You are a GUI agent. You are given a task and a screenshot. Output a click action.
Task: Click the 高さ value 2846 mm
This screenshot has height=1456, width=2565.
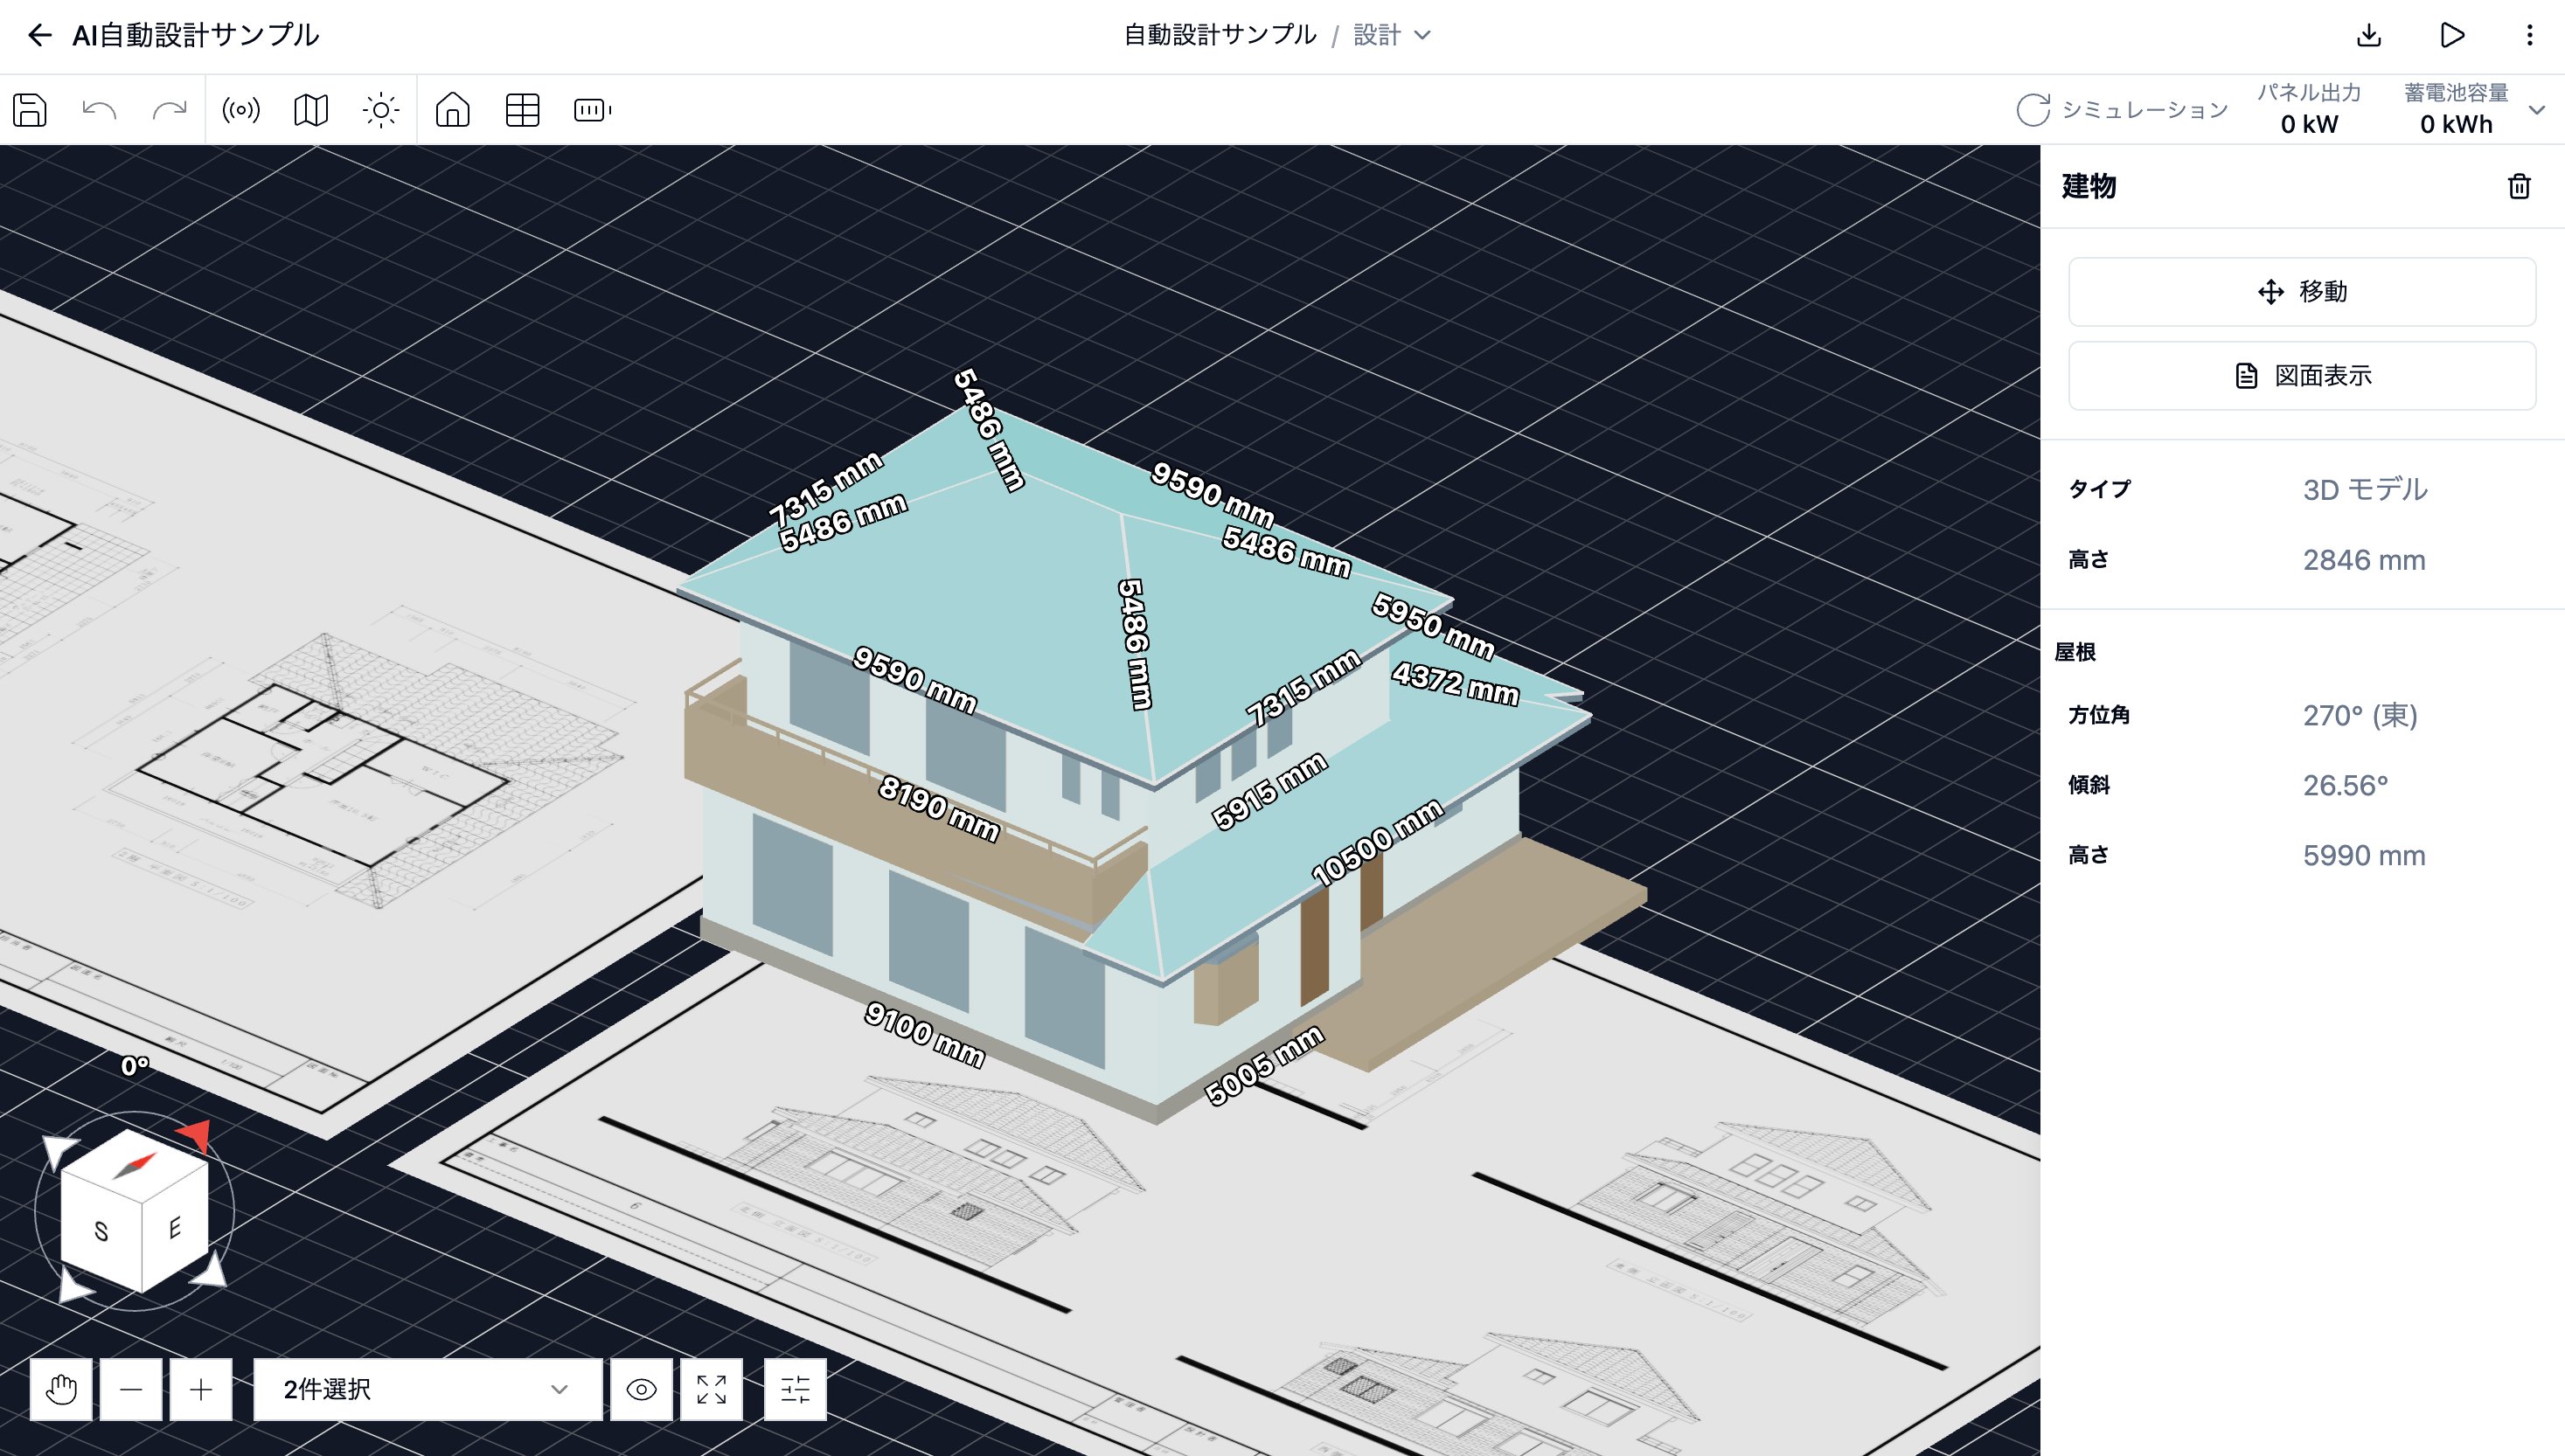2364,560
